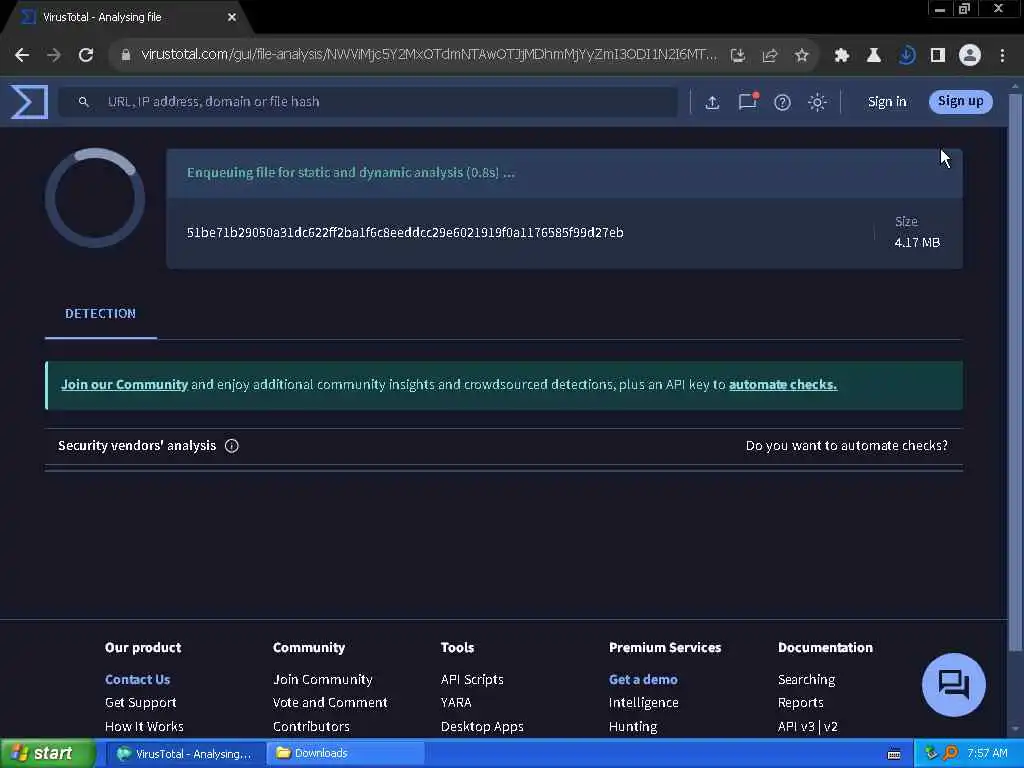This screenshot has width=1024, height=768.
Task: Open Contact Us footer link
Action: click(x=137, y=679)
